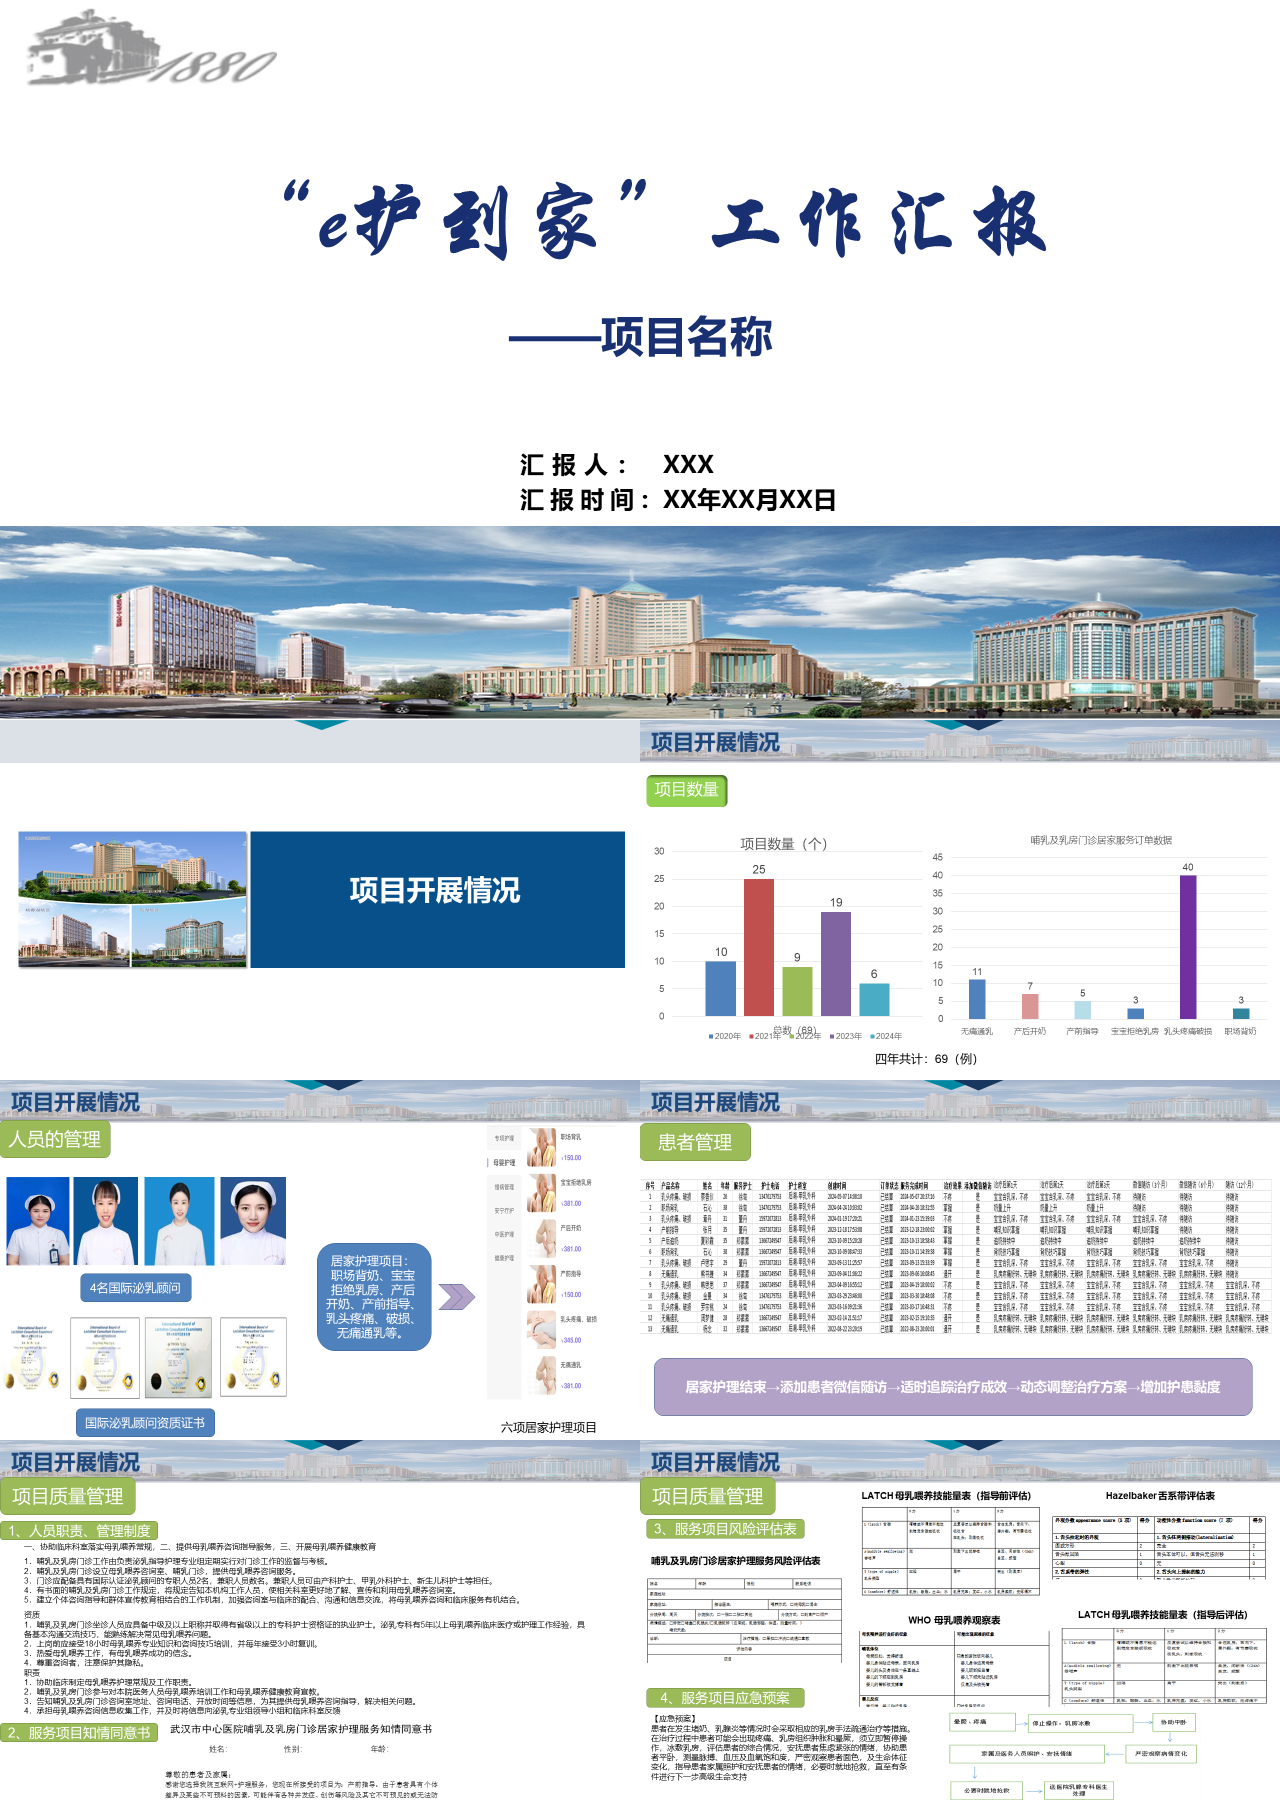This screenshot has width=1280, height=1800.
Task: Click the hospital photo collage beside section banner
Action: pyautogui.click(x=133, y=899)
